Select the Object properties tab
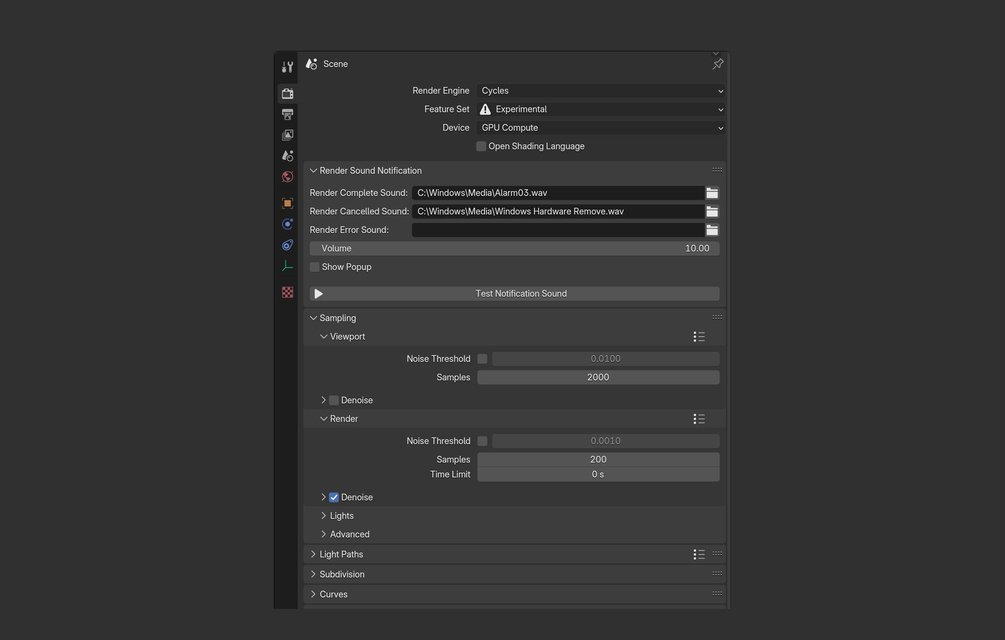Image resolution: width=1005 pixels, height=640 pixels. coord(288,203)
